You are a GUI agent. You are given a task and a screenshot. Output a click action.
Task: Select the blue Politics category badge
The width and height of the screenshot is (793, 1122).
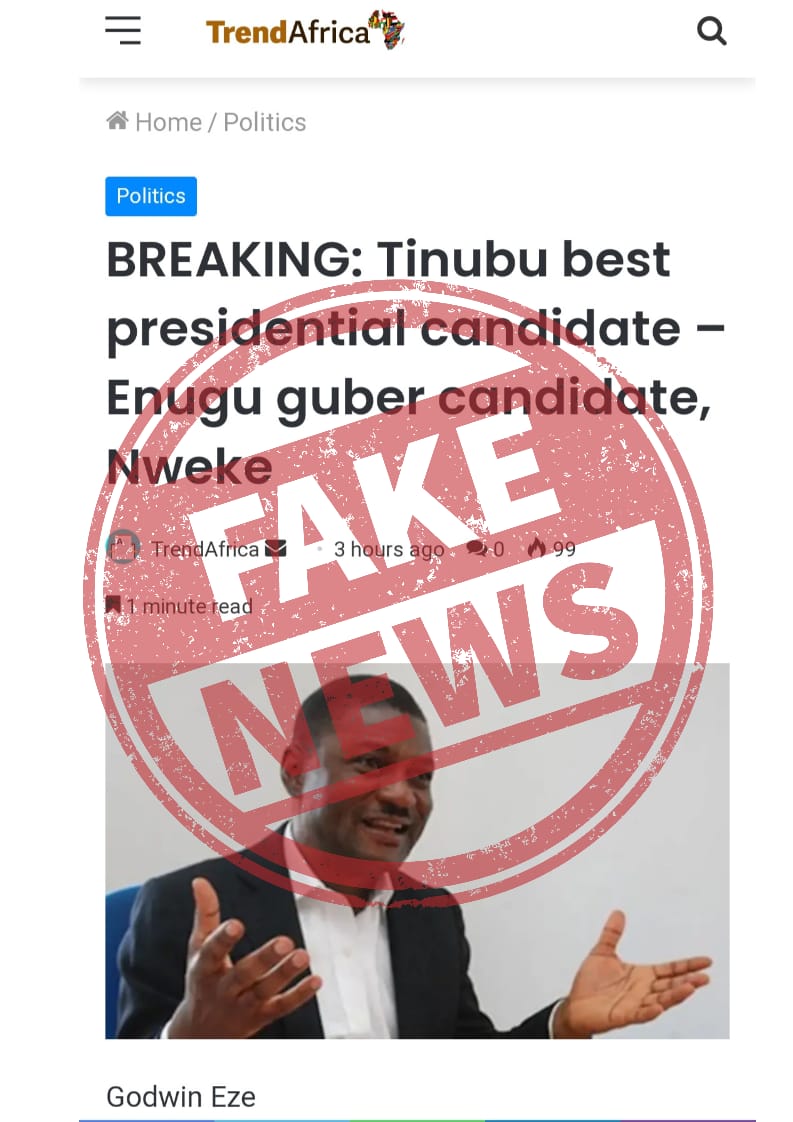(151, 196)
